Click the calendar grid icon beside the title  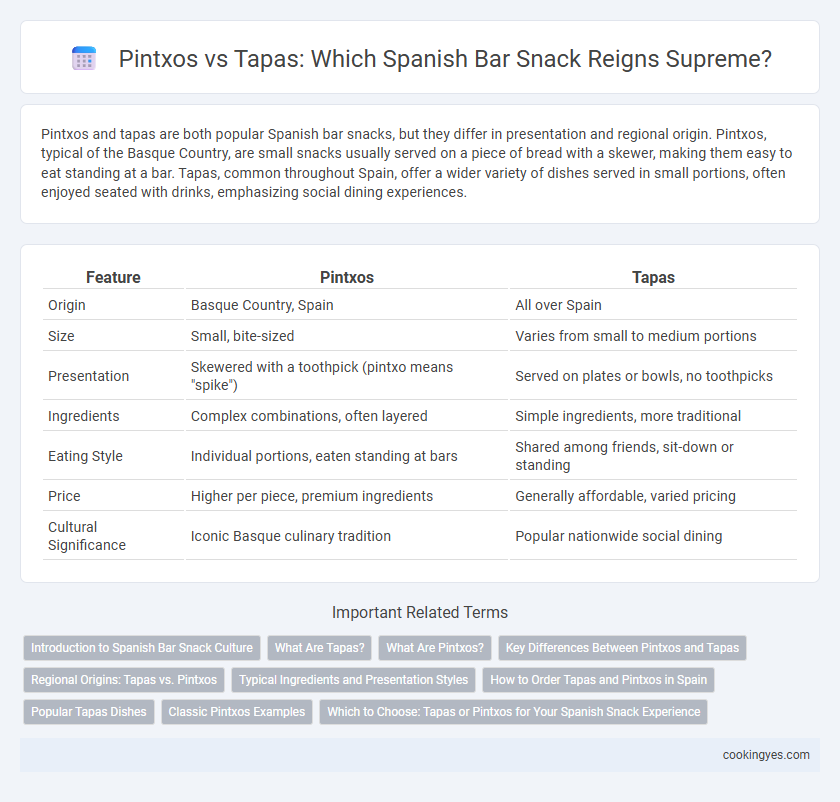[84, 58]
